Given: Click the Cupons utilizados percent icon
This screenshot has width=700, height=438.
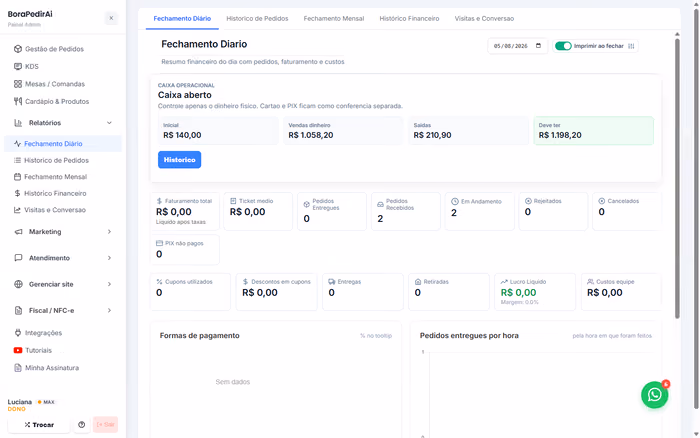Looking at the screenshot, I should click(159, 282).
